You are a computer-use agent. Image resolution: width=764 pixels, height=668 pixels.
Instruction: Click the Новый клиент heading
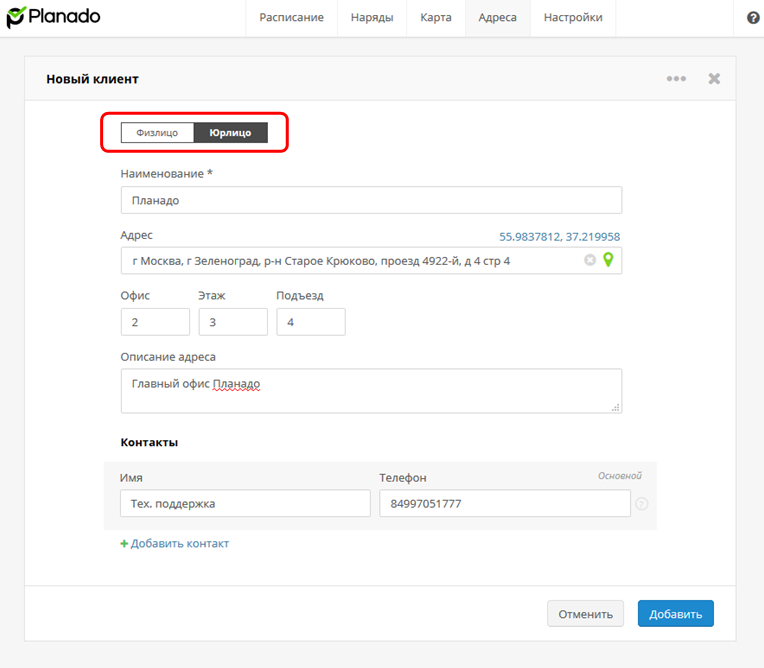(x=93, y=79)
